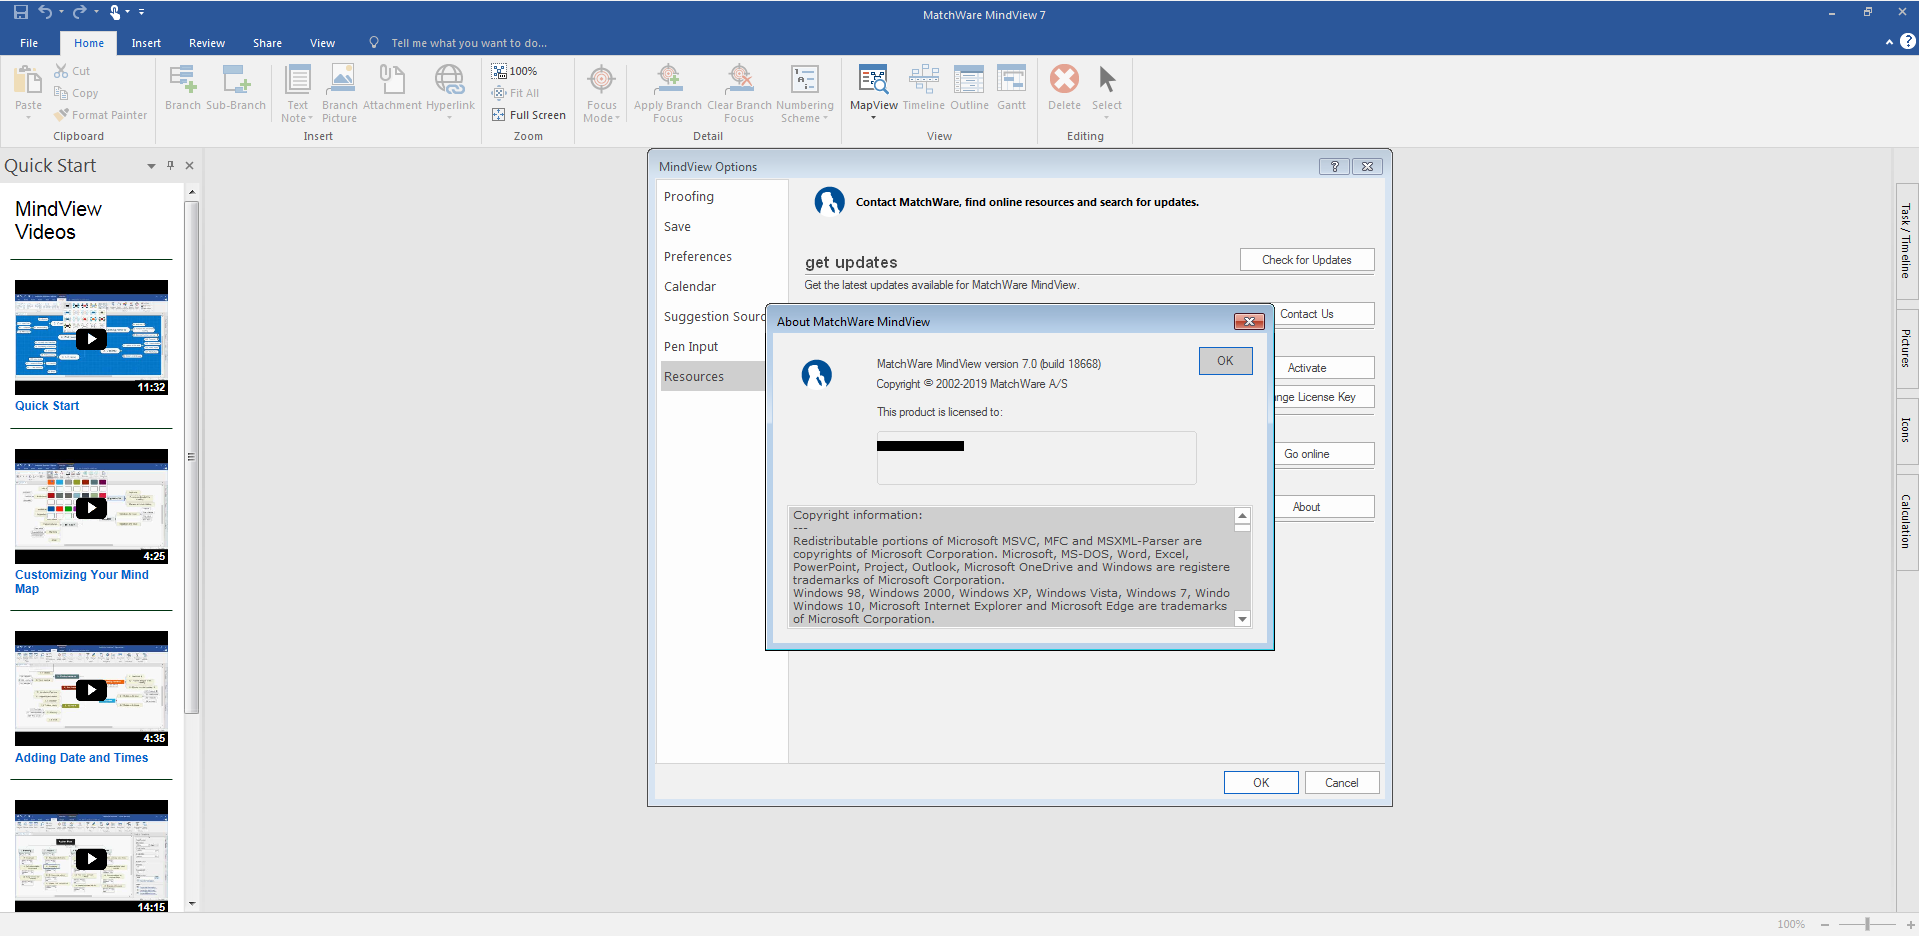Image resolution: width=1919 pixels, height=936 pixels.
Task: Toggle Focus Mode
Action: pyautogui.click(x=601, y=93)
